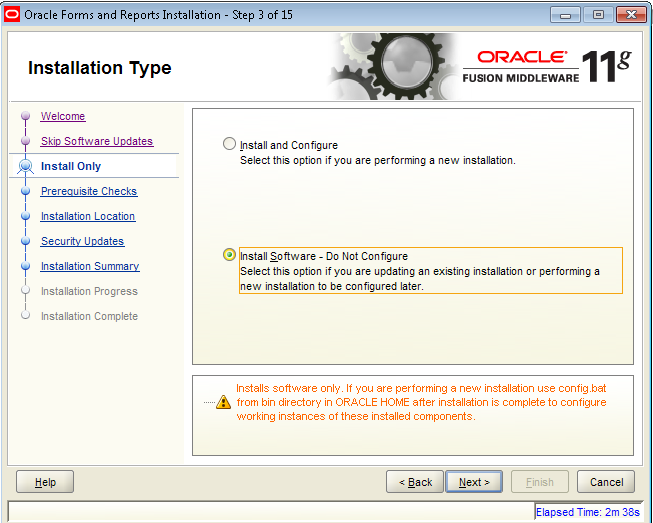Open the Help button
The height and width of the screenshot is (523, 653).
[x=45, y=482]
